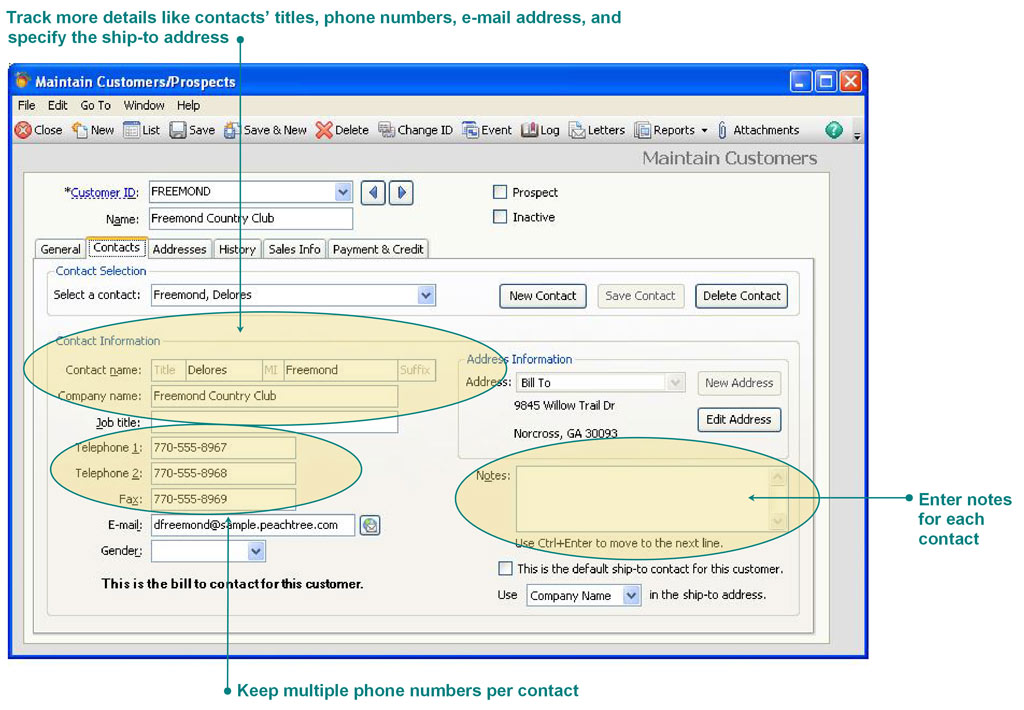Open the Reports toolbar icon
The width and height of the screenshot is (1024, 710).
click(643, 130)
